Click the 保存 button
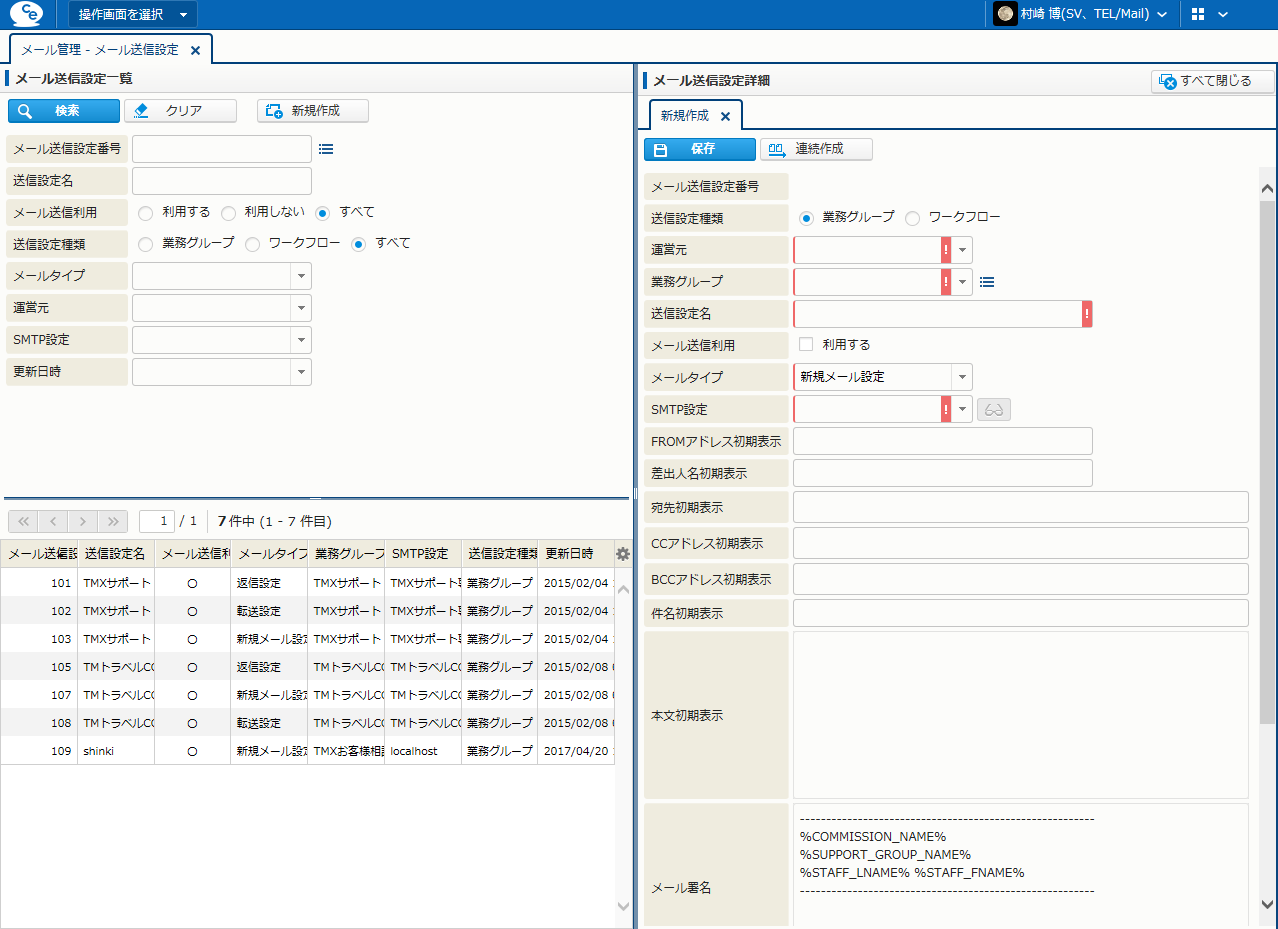1278x929 pixels. tap(700, 149)
